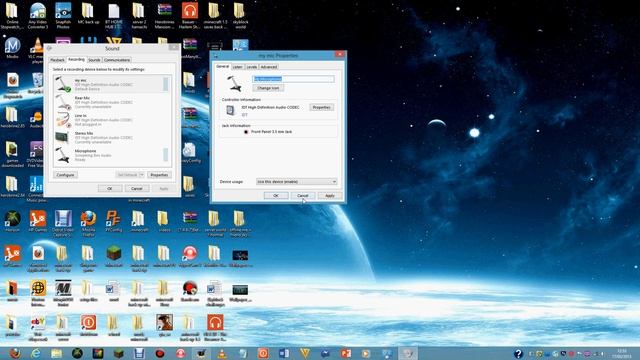Open Firefox from the taskbar
Screen dimensions: 640x360
point(15,353)
